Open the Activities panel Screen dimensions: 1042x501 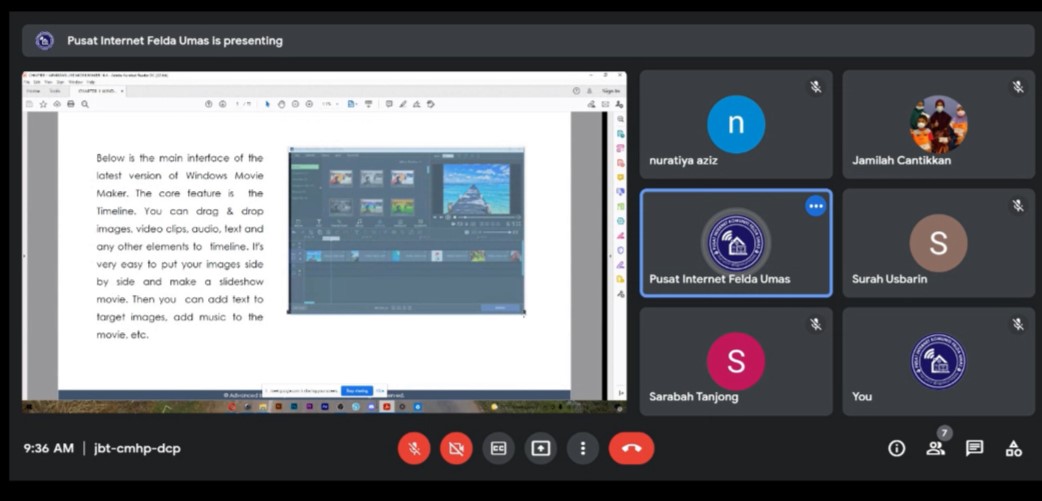click(x=1014, y=449)
